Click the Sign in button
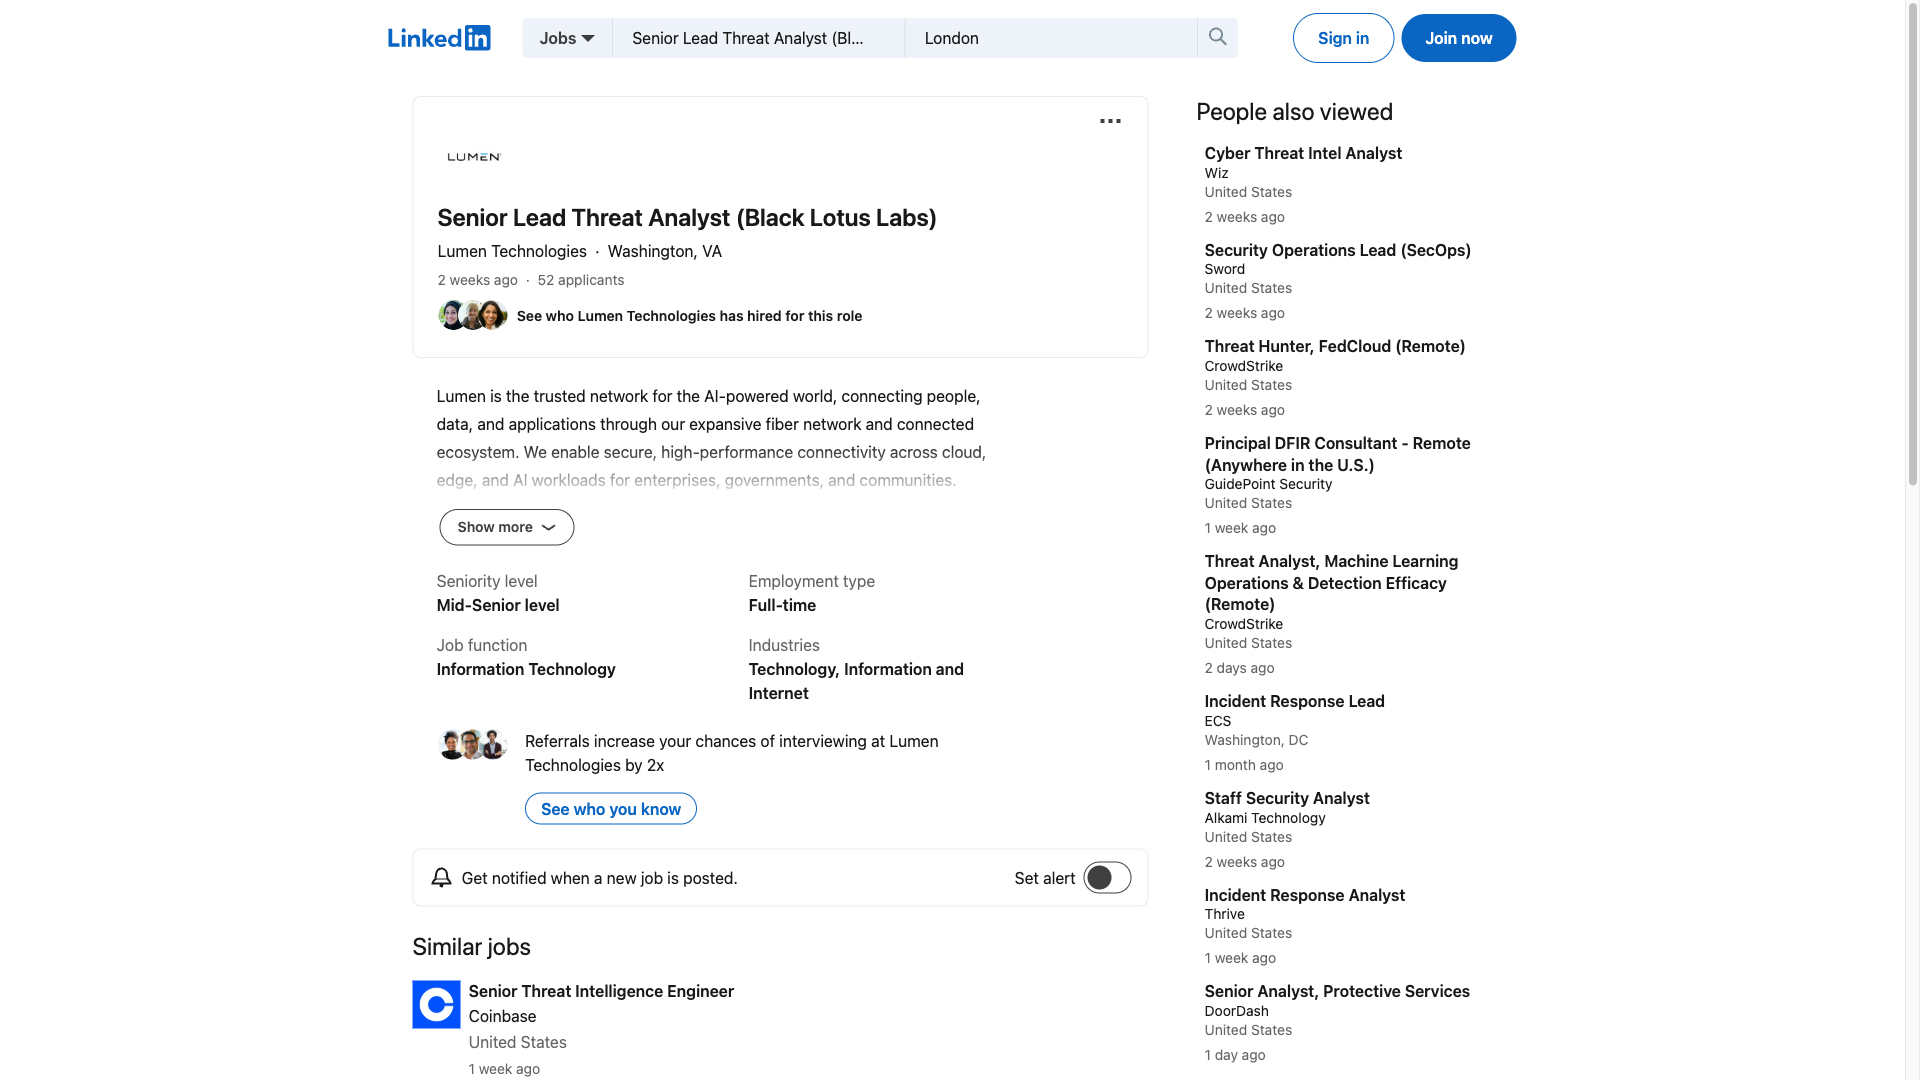Image resolution: width=1920 pixels, height=1080 pixels. click(x=1343, y=38)
